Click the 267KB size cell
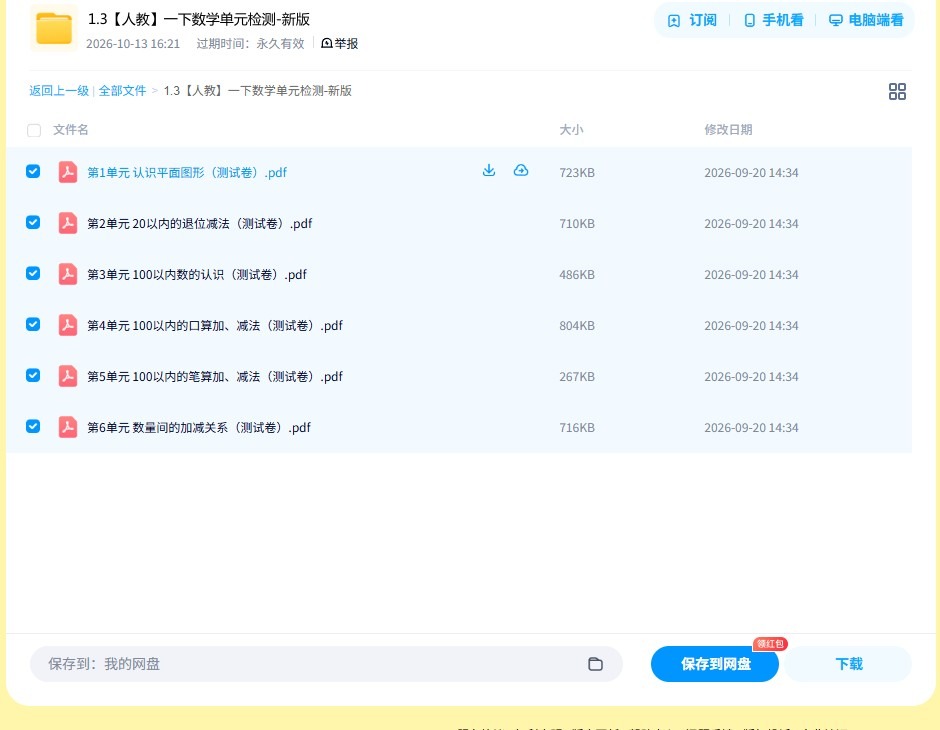Screen dimensions: 940x730 (577, 376)
